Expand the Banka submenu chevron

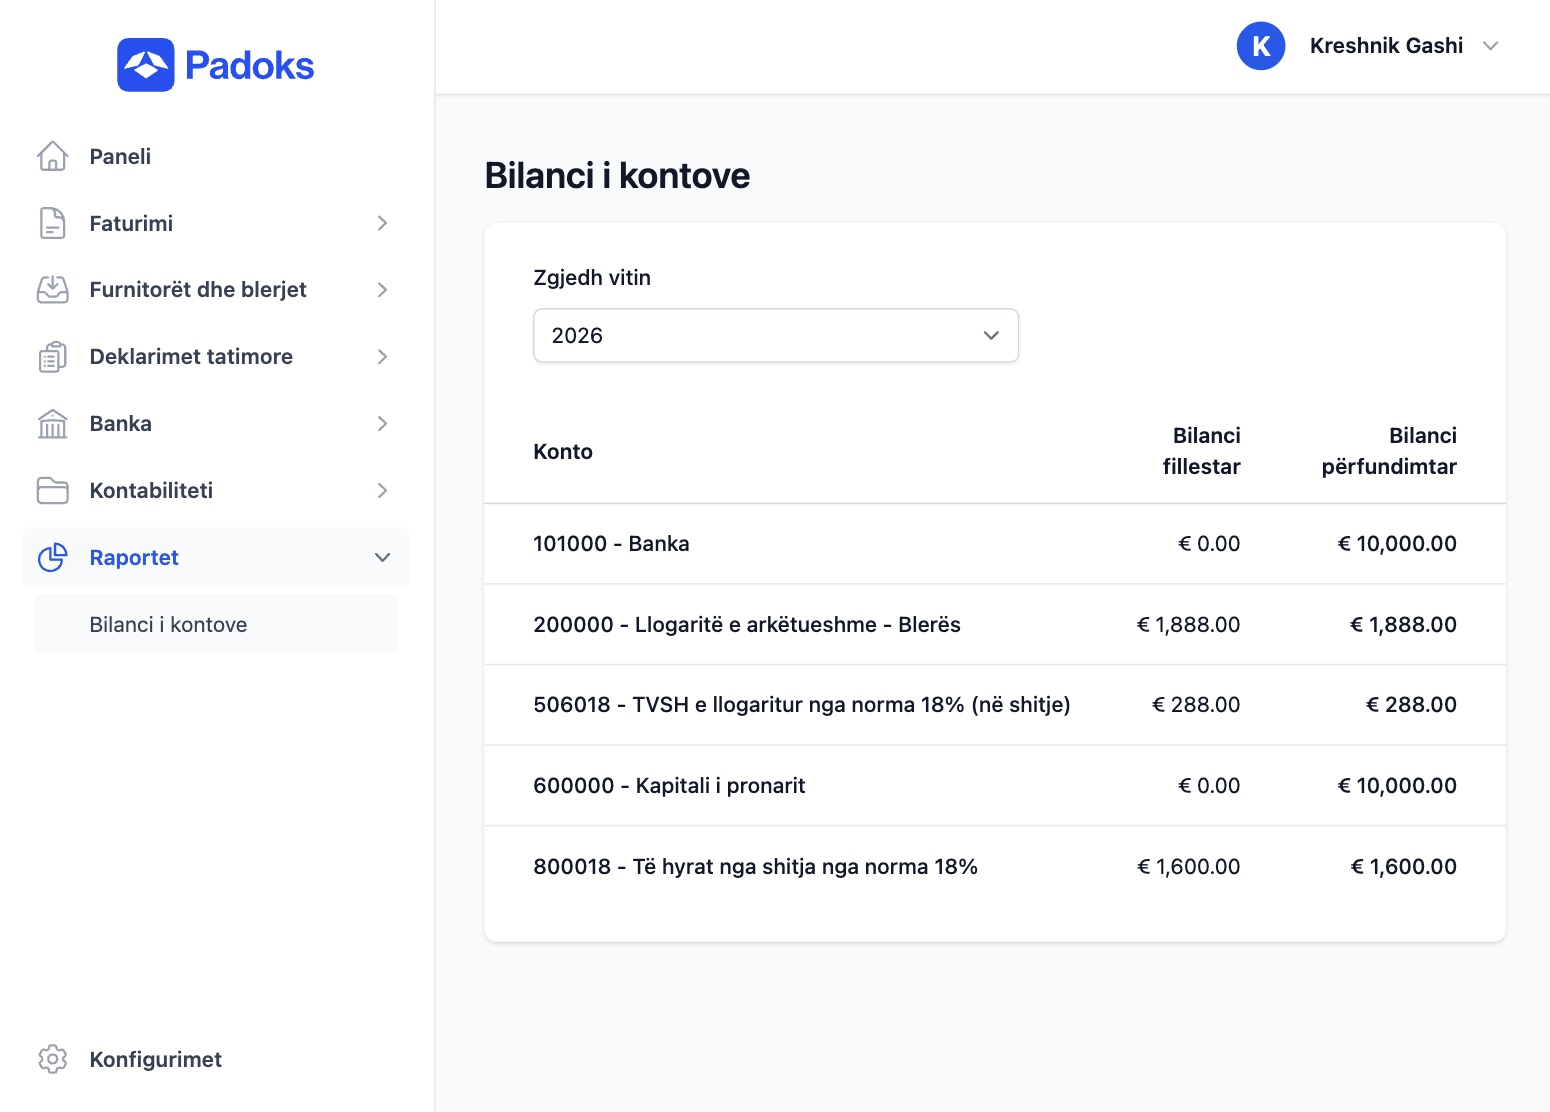coord(382,424)
